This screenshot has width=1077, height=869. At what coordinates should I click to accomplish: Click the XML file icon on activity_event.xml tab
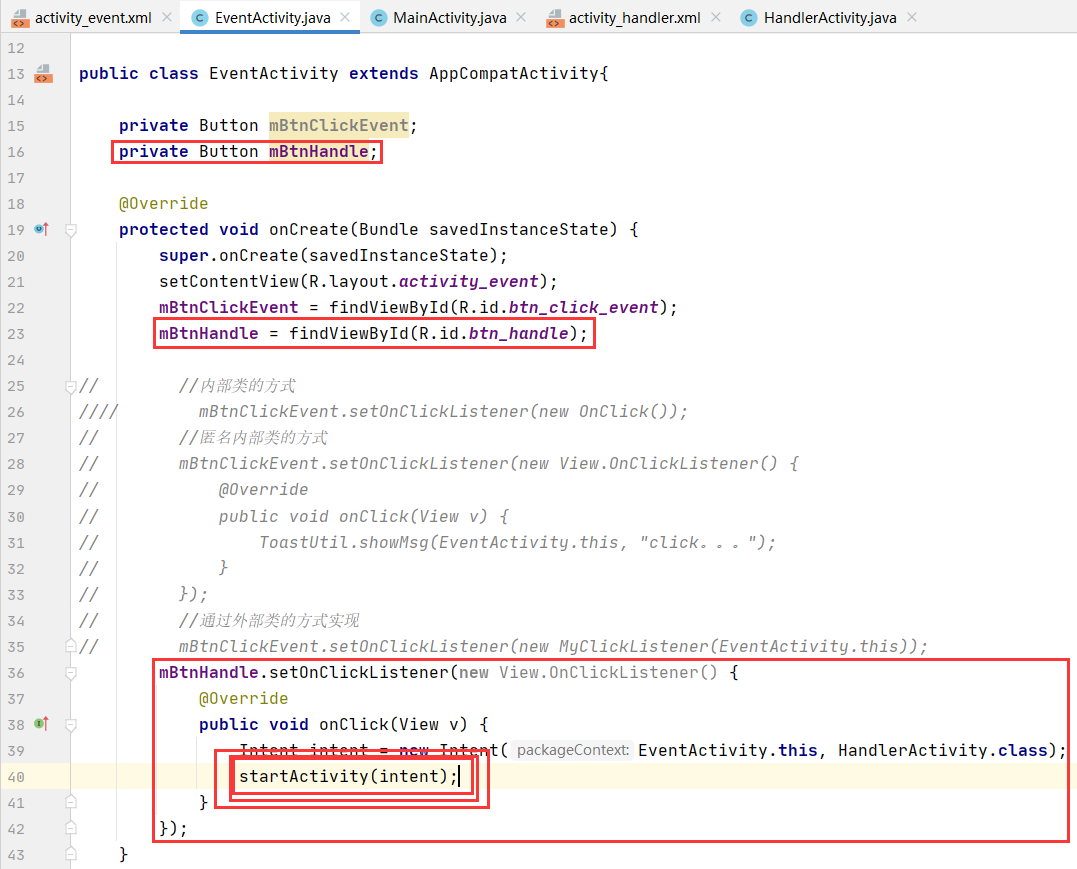coord(21,18)
